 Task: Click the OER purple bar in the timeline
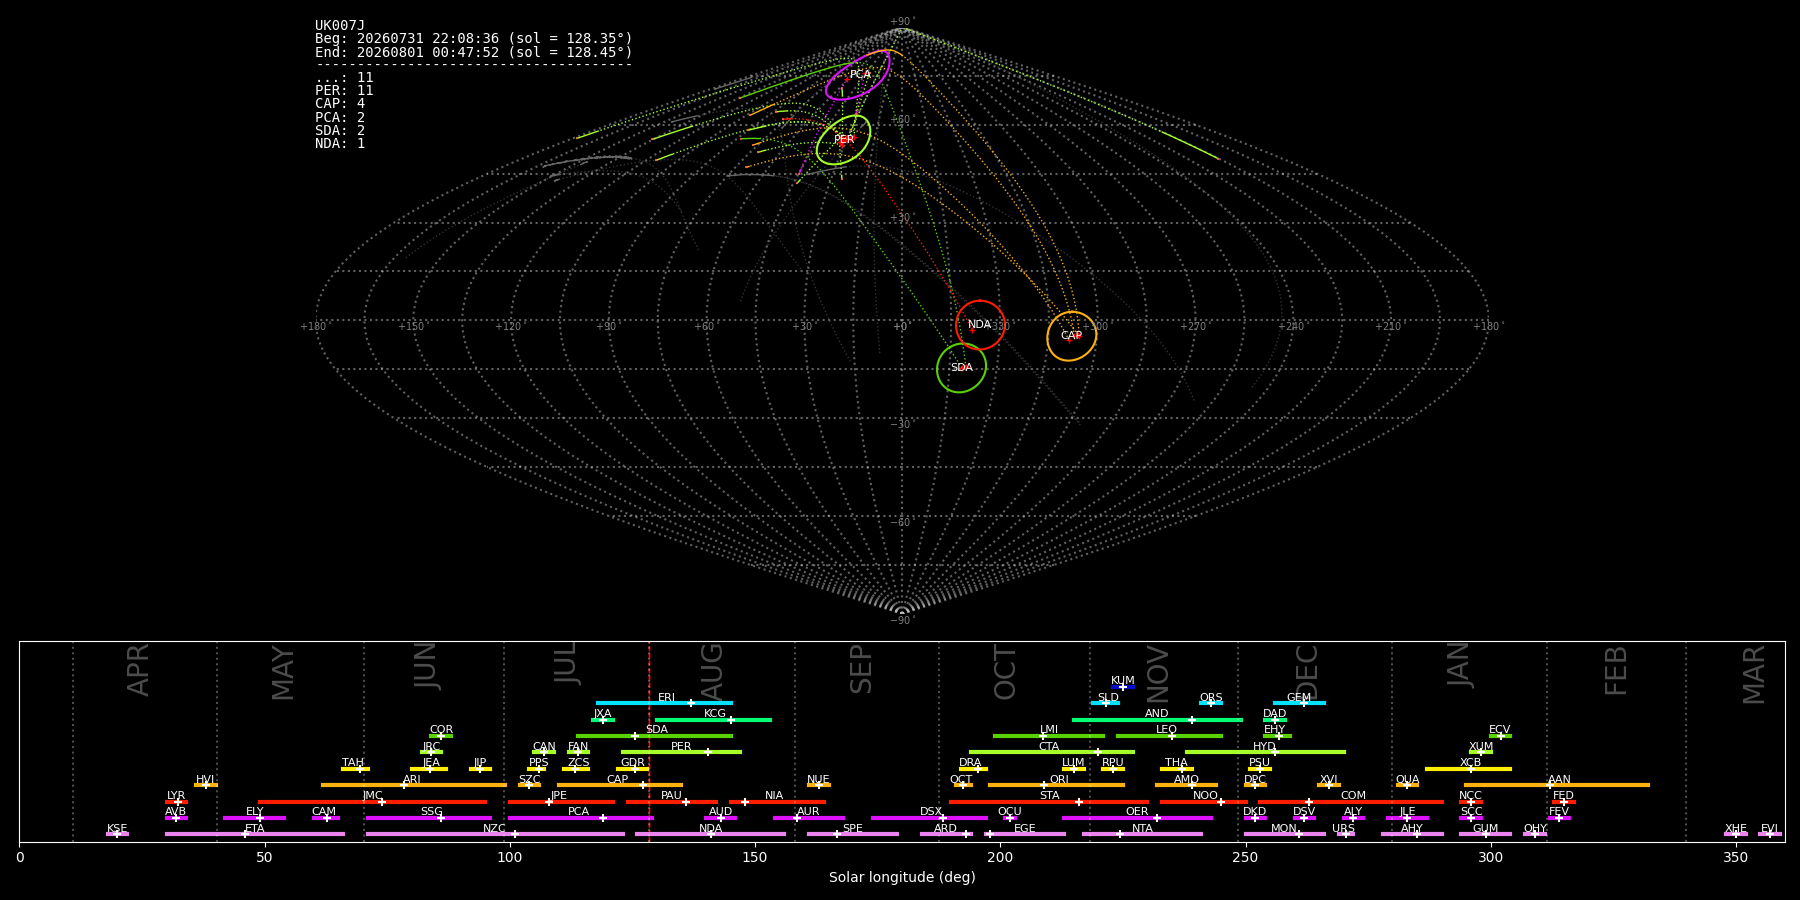click(x=1137, y=818)
